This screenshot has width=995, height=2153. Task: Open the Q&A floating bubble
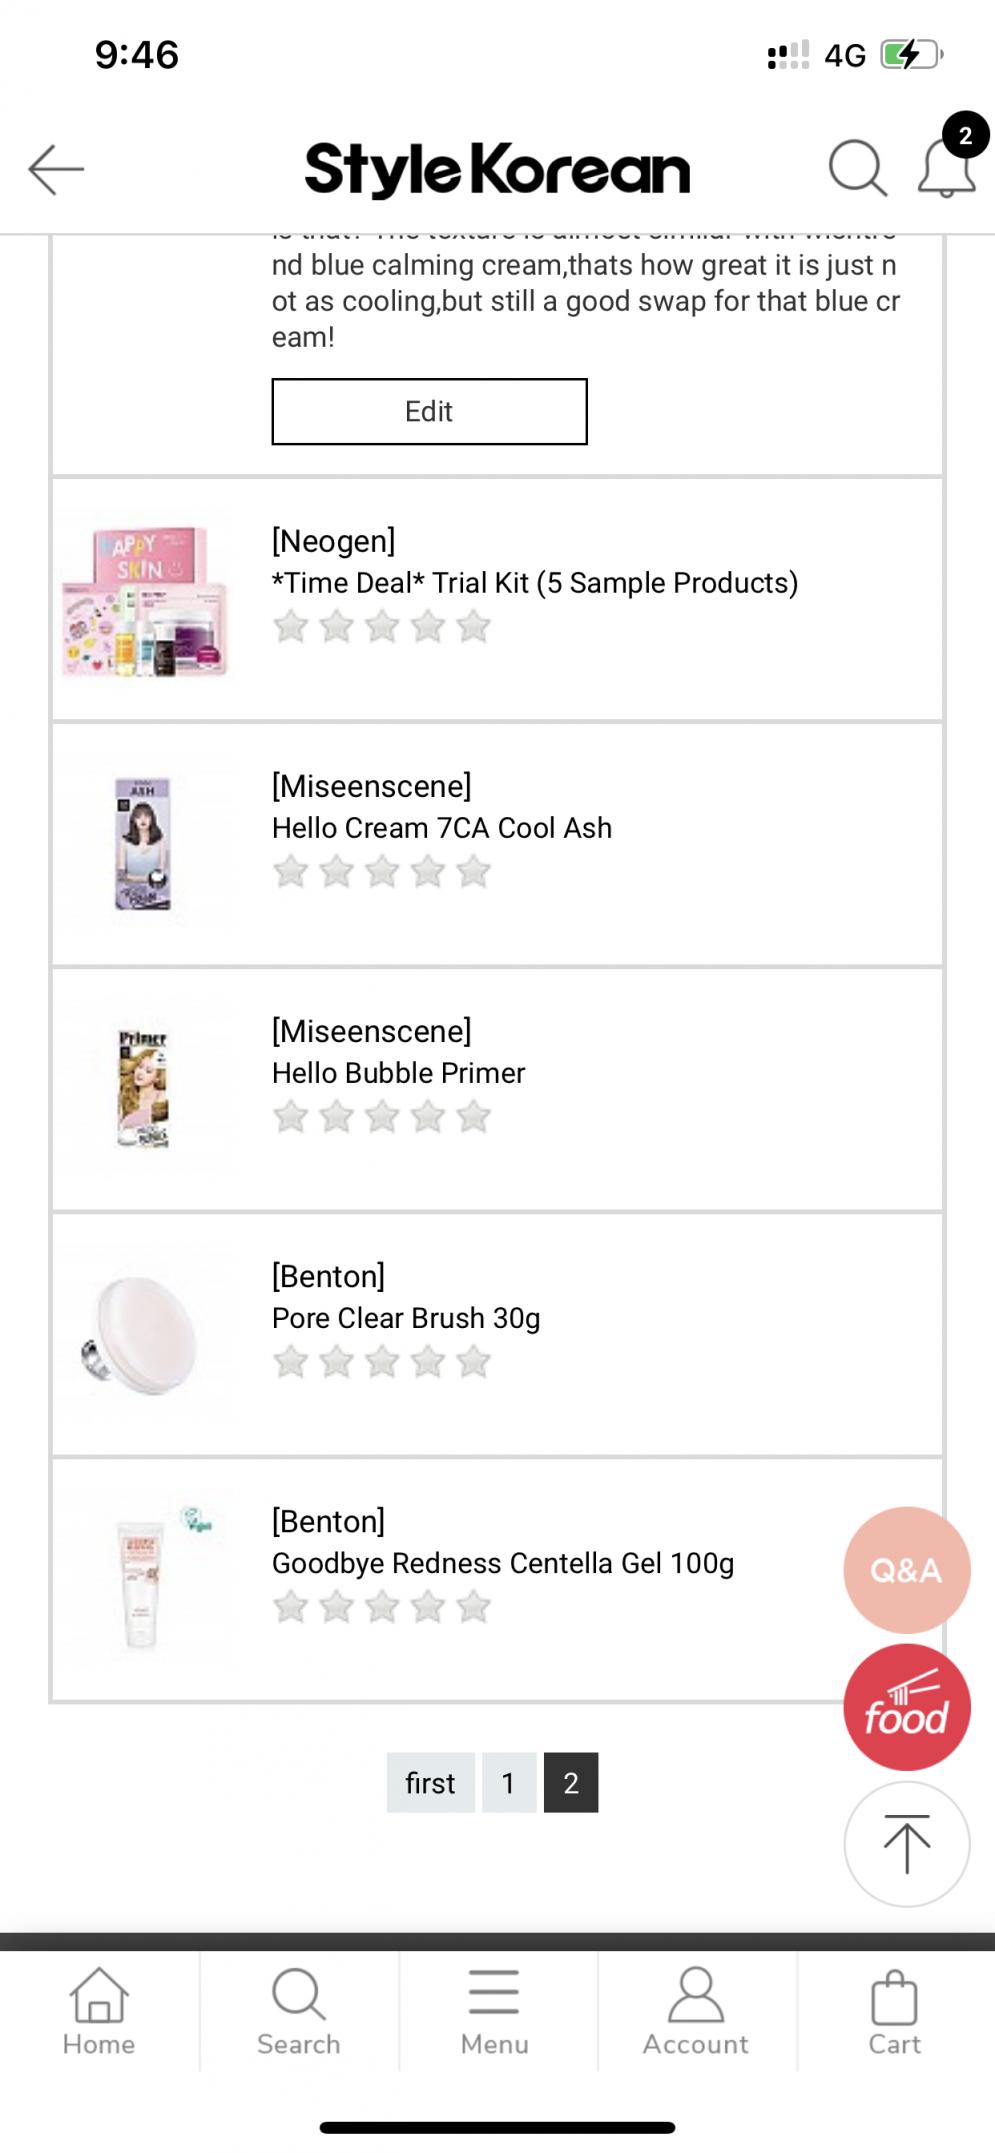click(x=906, y=1570)
